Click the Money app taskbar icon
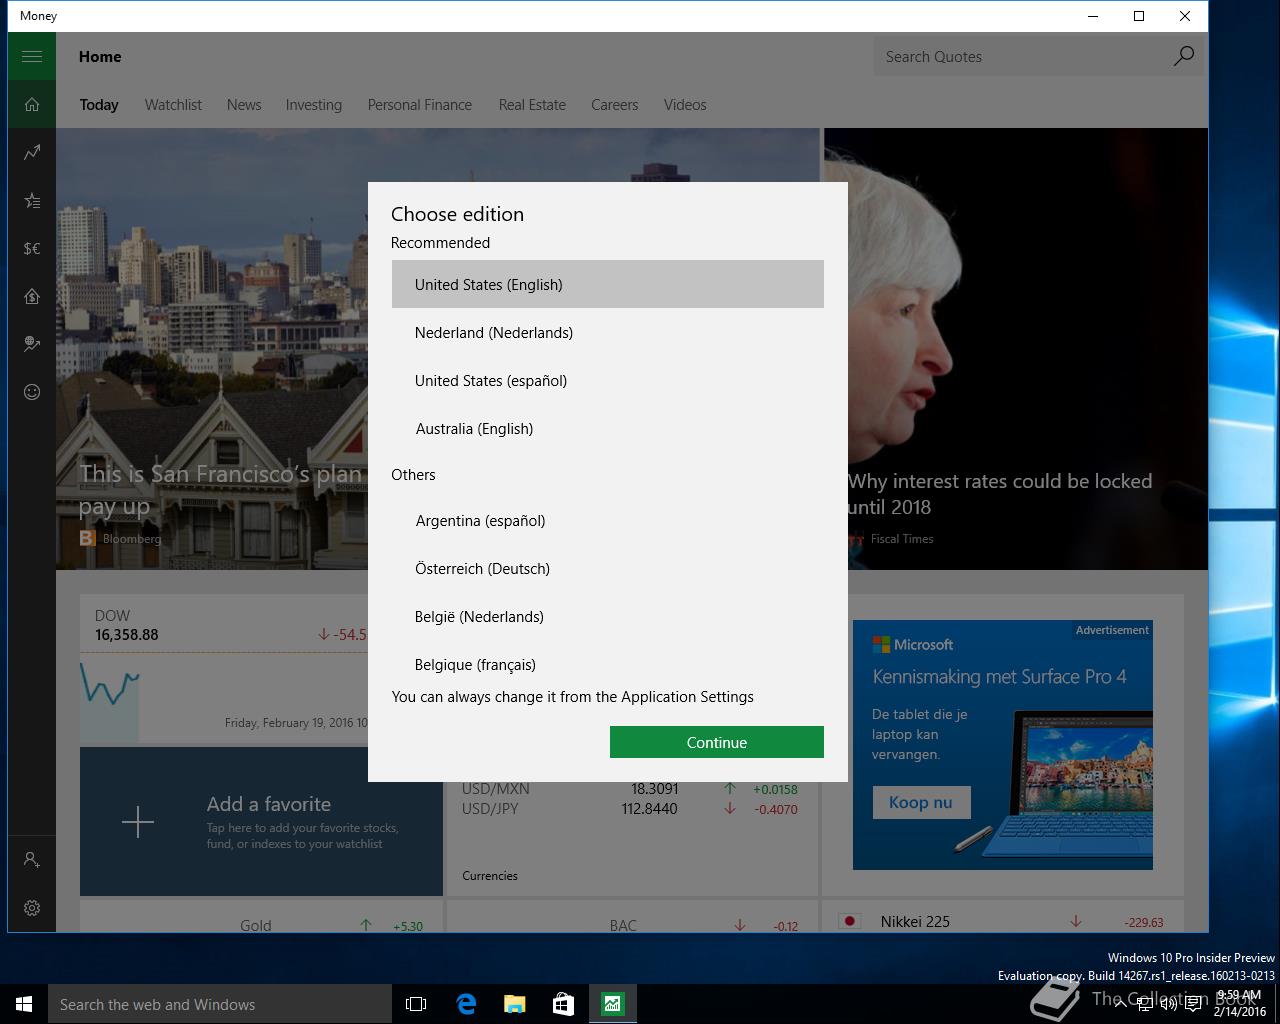 click(x=612, y=1004)
